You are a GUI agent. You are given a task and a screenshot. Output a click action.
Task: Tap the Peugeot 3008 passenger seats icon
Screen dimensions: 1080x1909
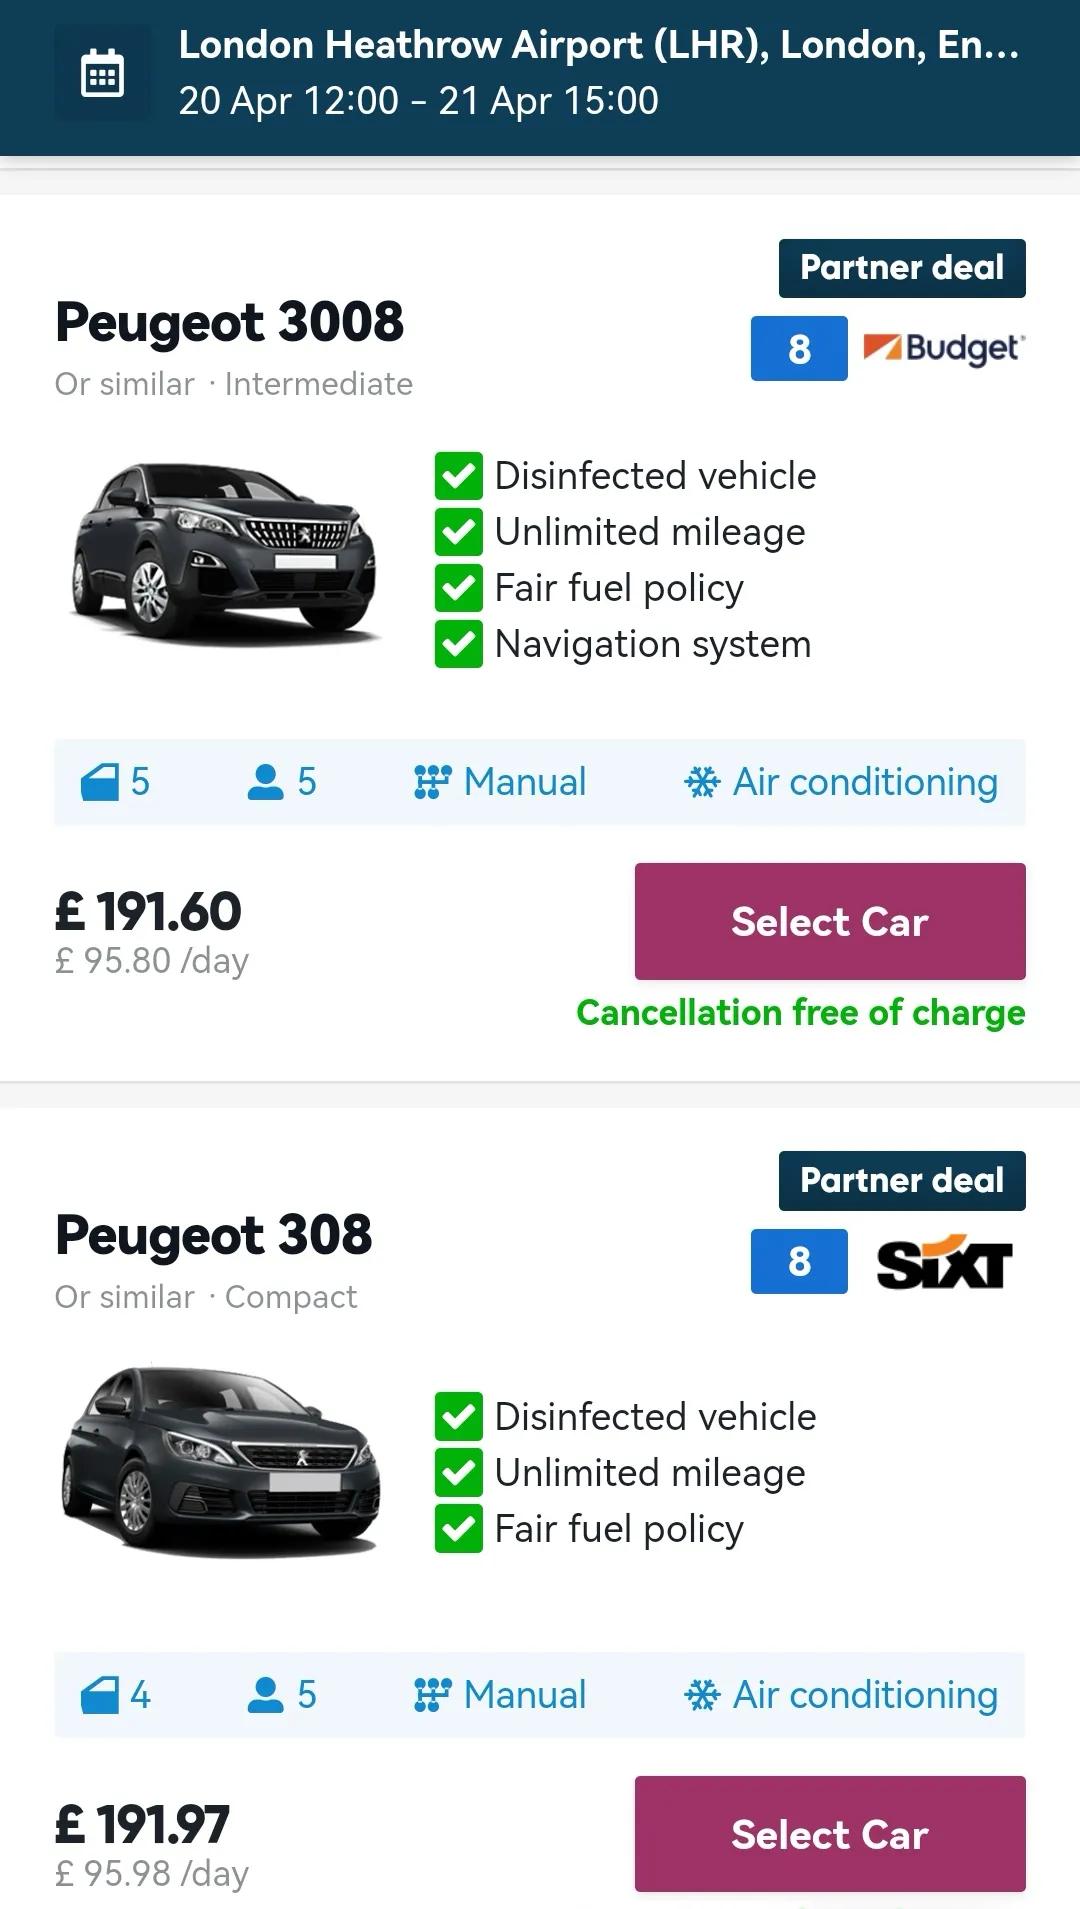pos(265,782)
